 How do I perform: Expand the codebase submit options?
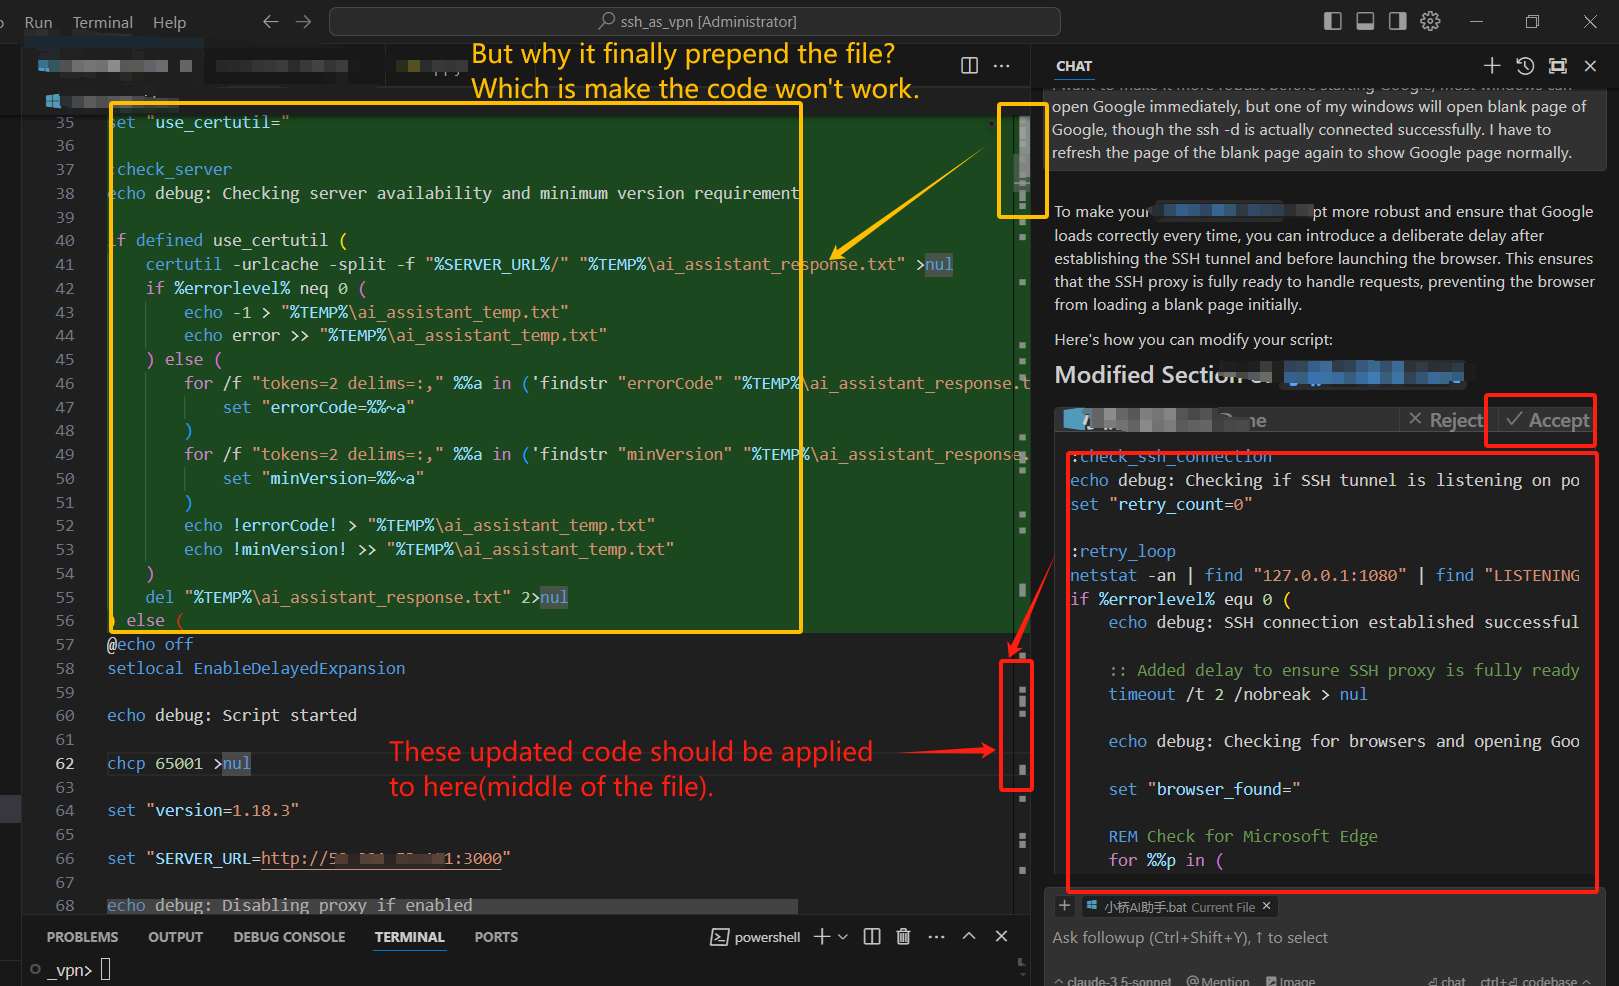point(1586,981)
